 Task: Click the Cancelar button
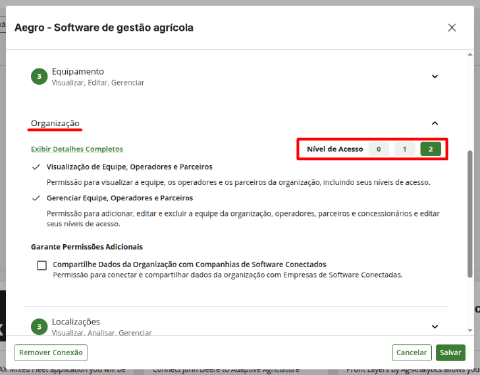[412, 352]
